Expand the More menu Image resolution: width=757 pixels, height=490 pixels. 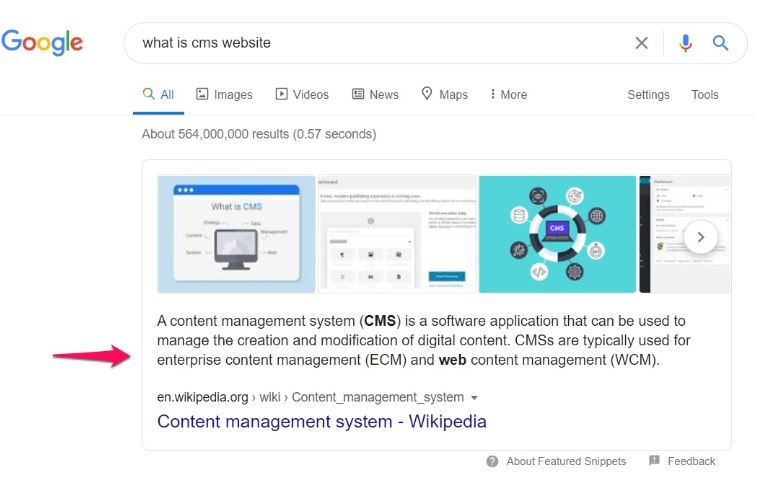pyautogui.click(x=508, y=95)
